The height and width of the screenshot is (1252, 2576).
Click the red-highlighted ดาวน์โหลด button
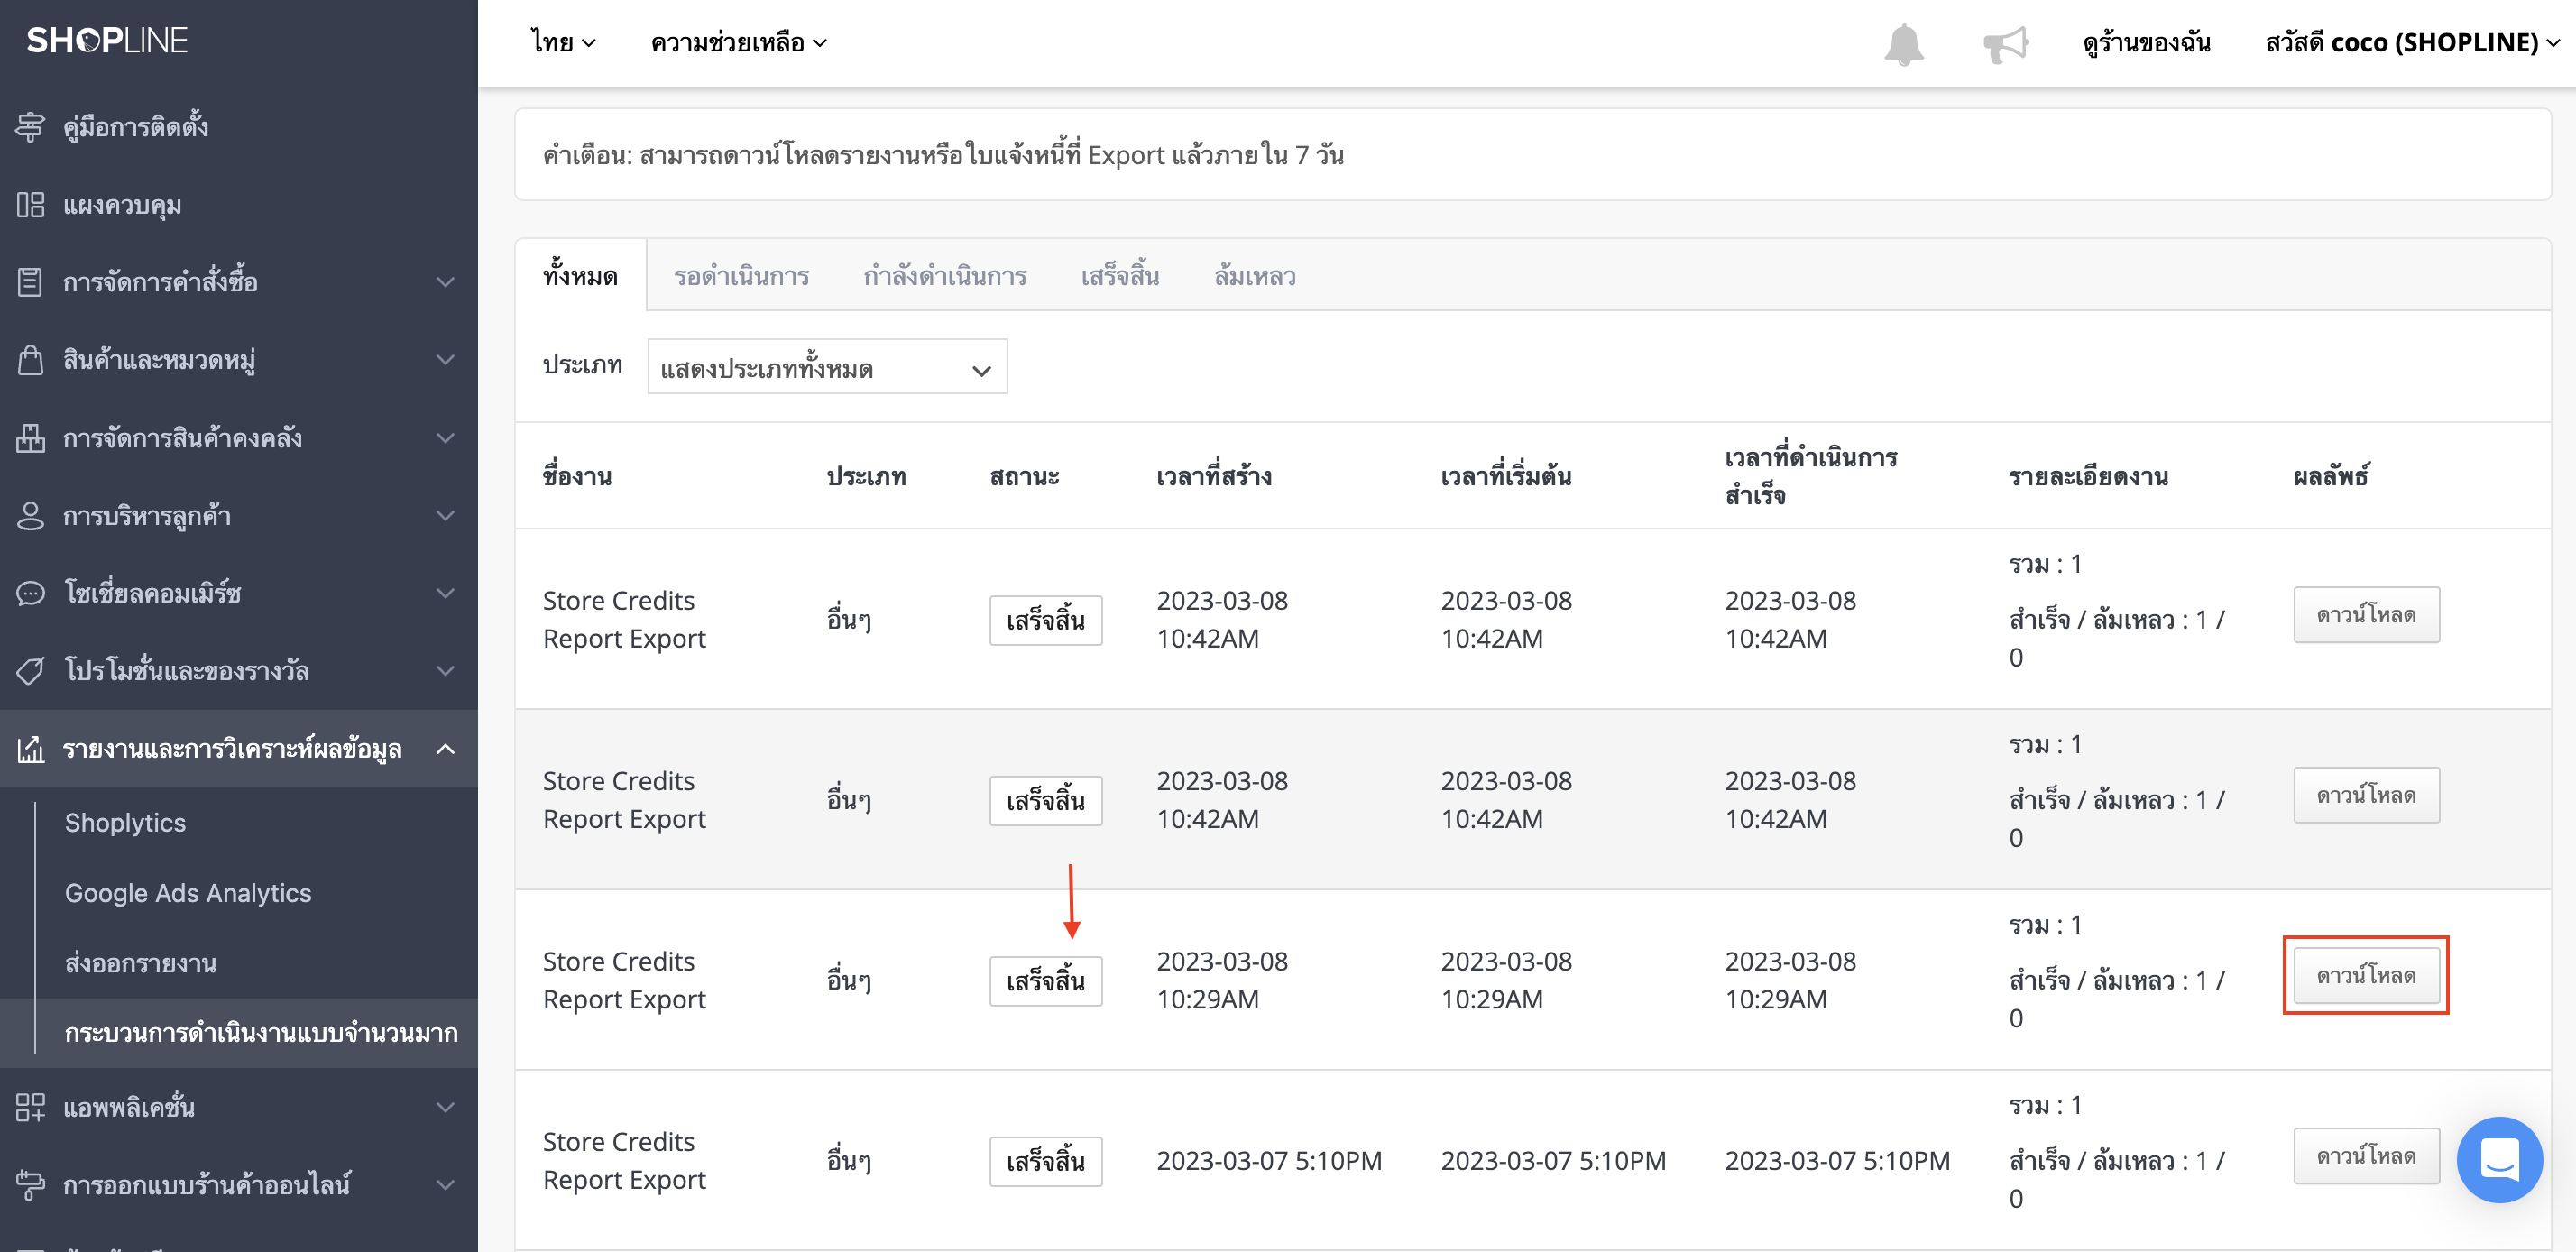(2365, 975)
